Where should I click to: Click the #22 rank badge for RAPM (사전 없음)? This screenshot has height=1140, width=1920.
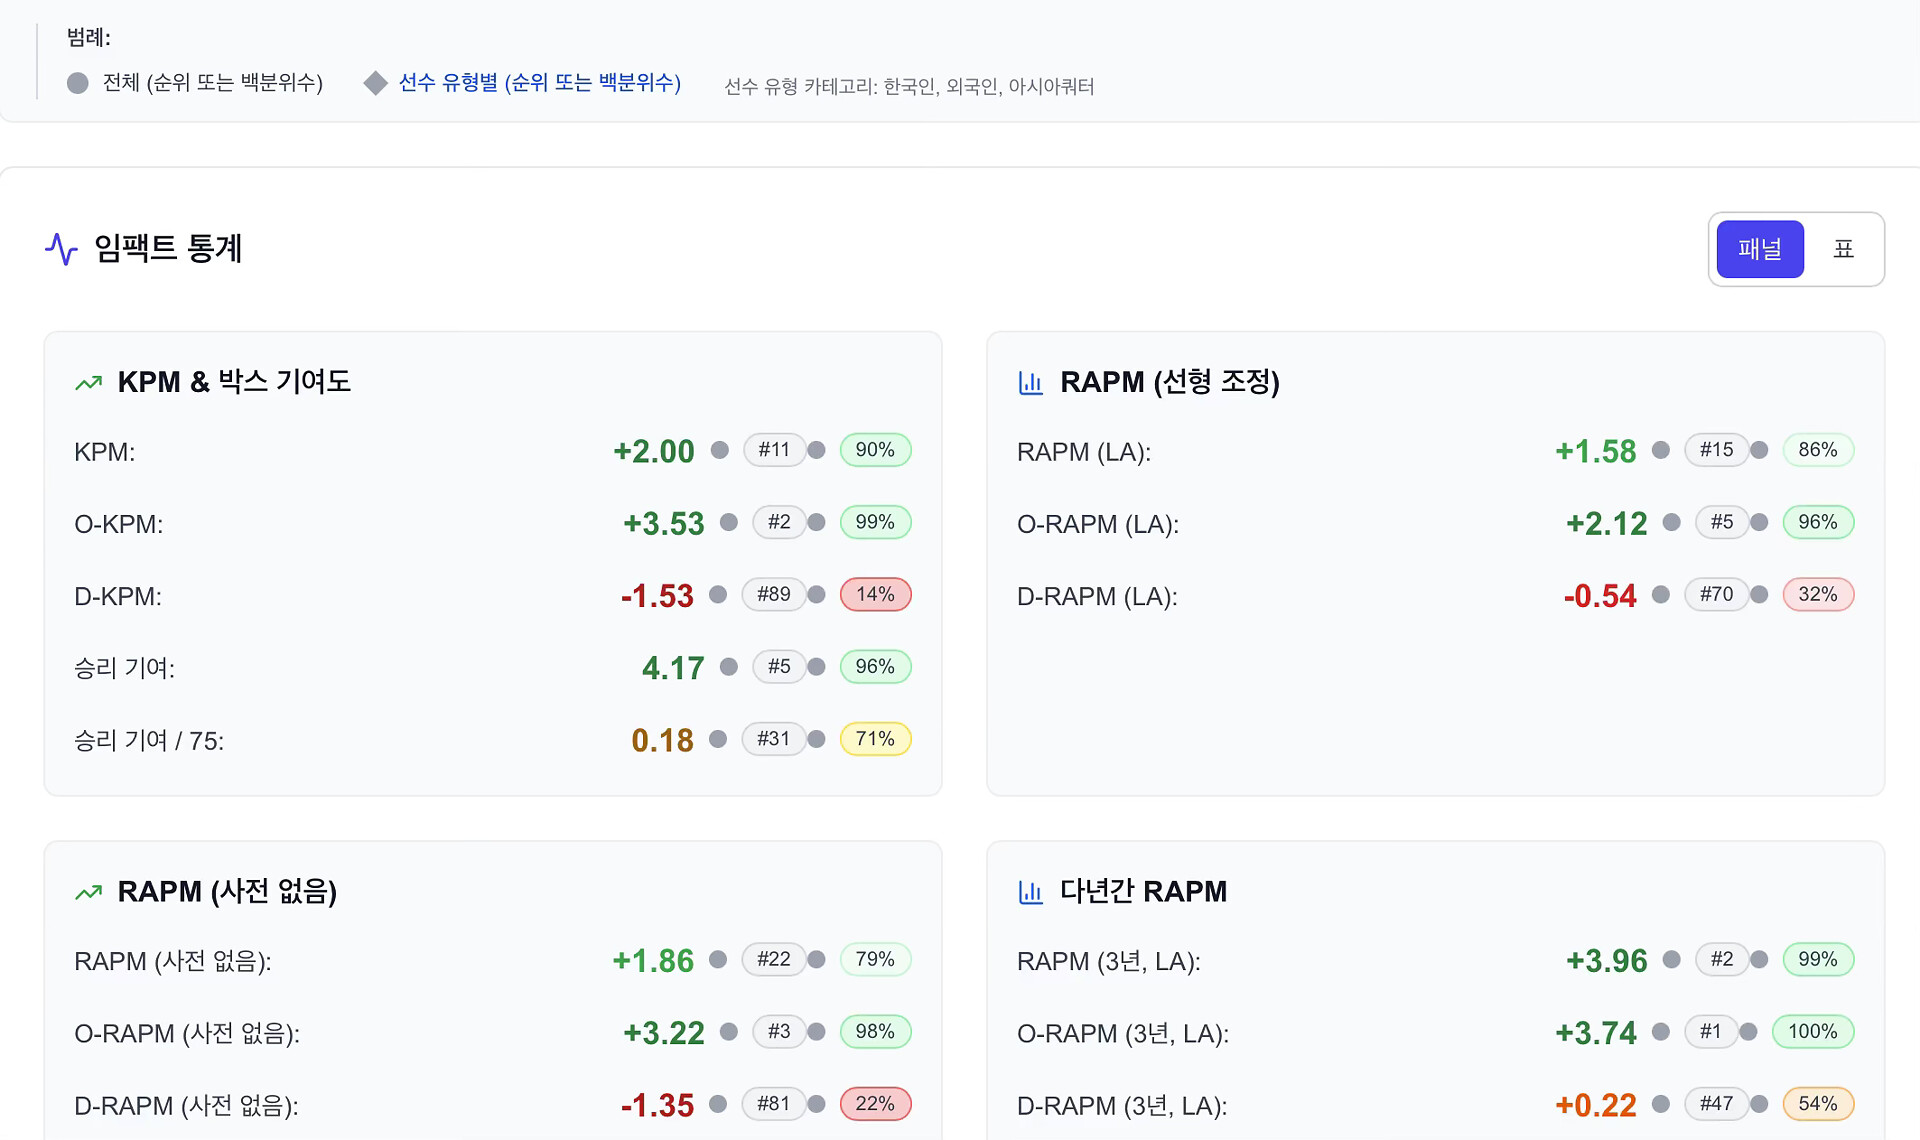(x=773, y=959)
